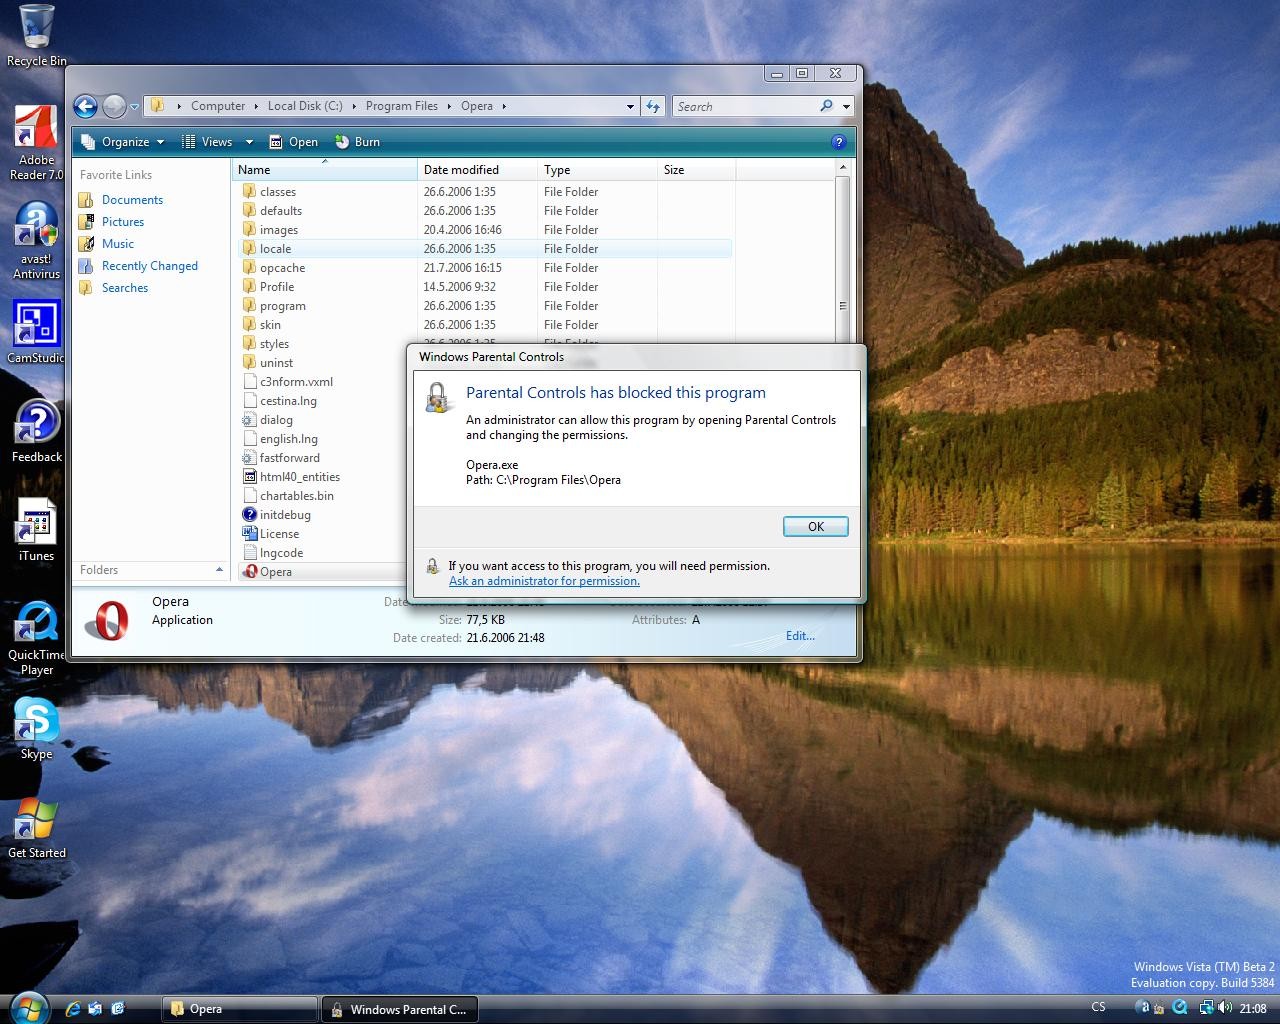Image resolution: width=1280 pixels, height=1024 pixels.
Task: Select the License document icon
Action: pos(250,534)
